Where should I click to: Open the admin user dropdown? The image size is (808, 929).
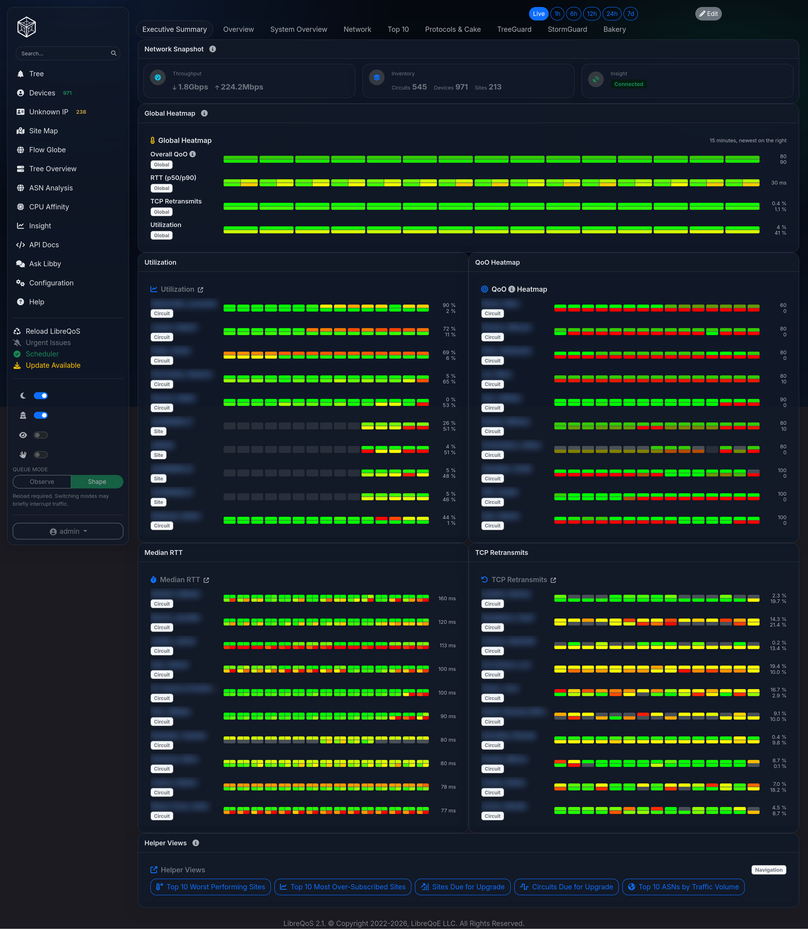(x=68, y=531)
